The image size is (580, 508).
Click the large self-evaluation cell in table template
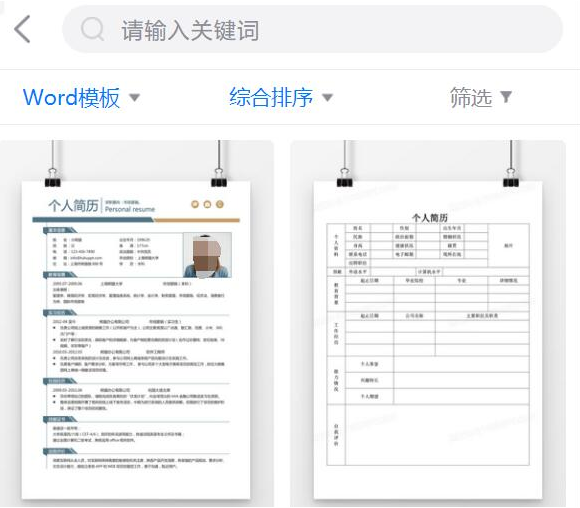coord(437,435)
